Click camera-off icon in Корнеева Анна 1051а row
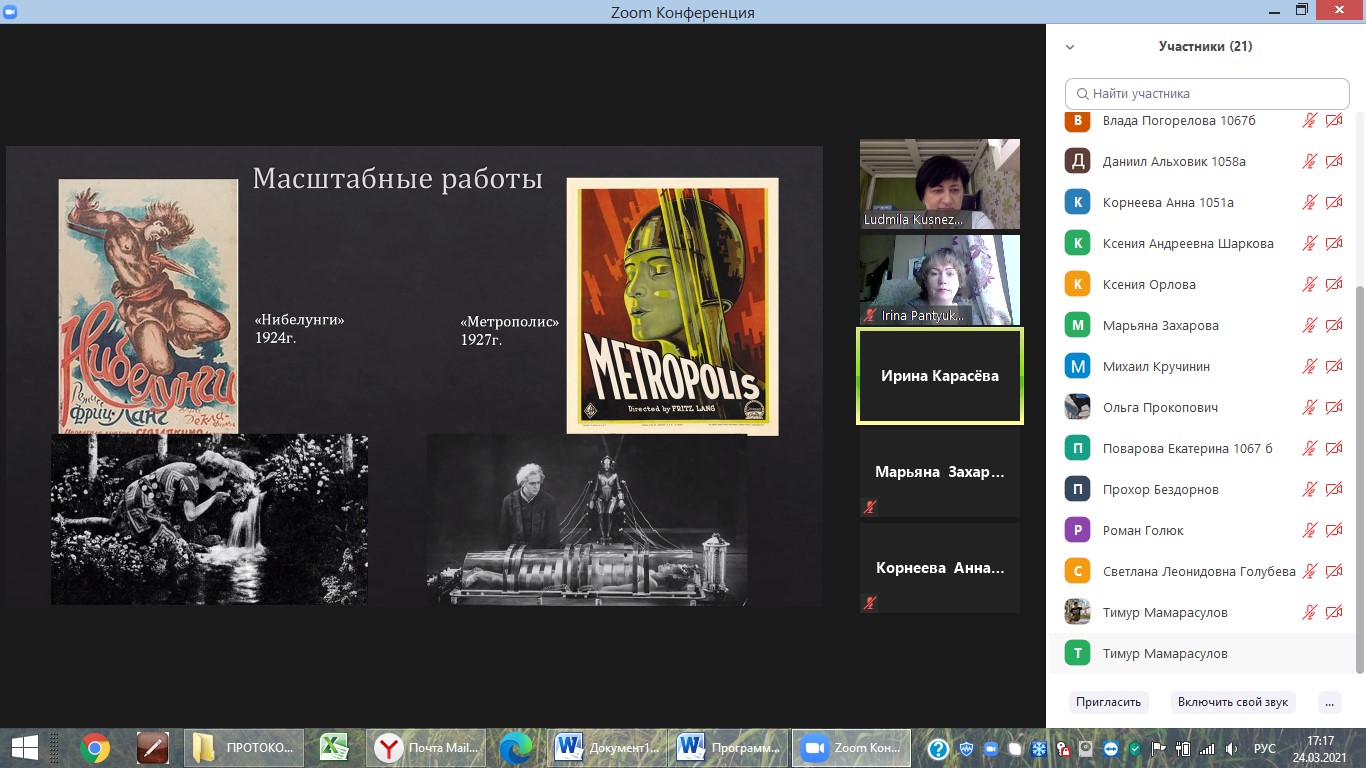Image resolution: width=1366 pixels, height=768 pixels. [1334, 202]
